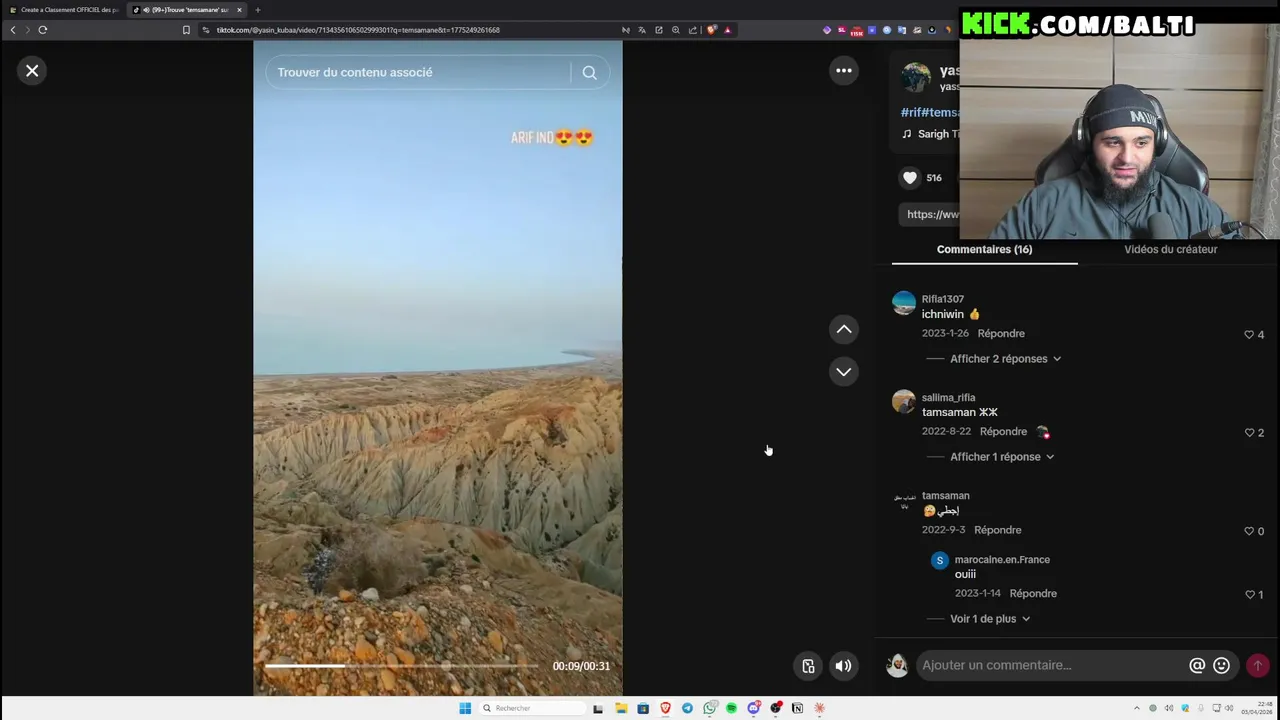The image size is (1280, 720).
Task: Go back in browser
Action: pos(13,30)
